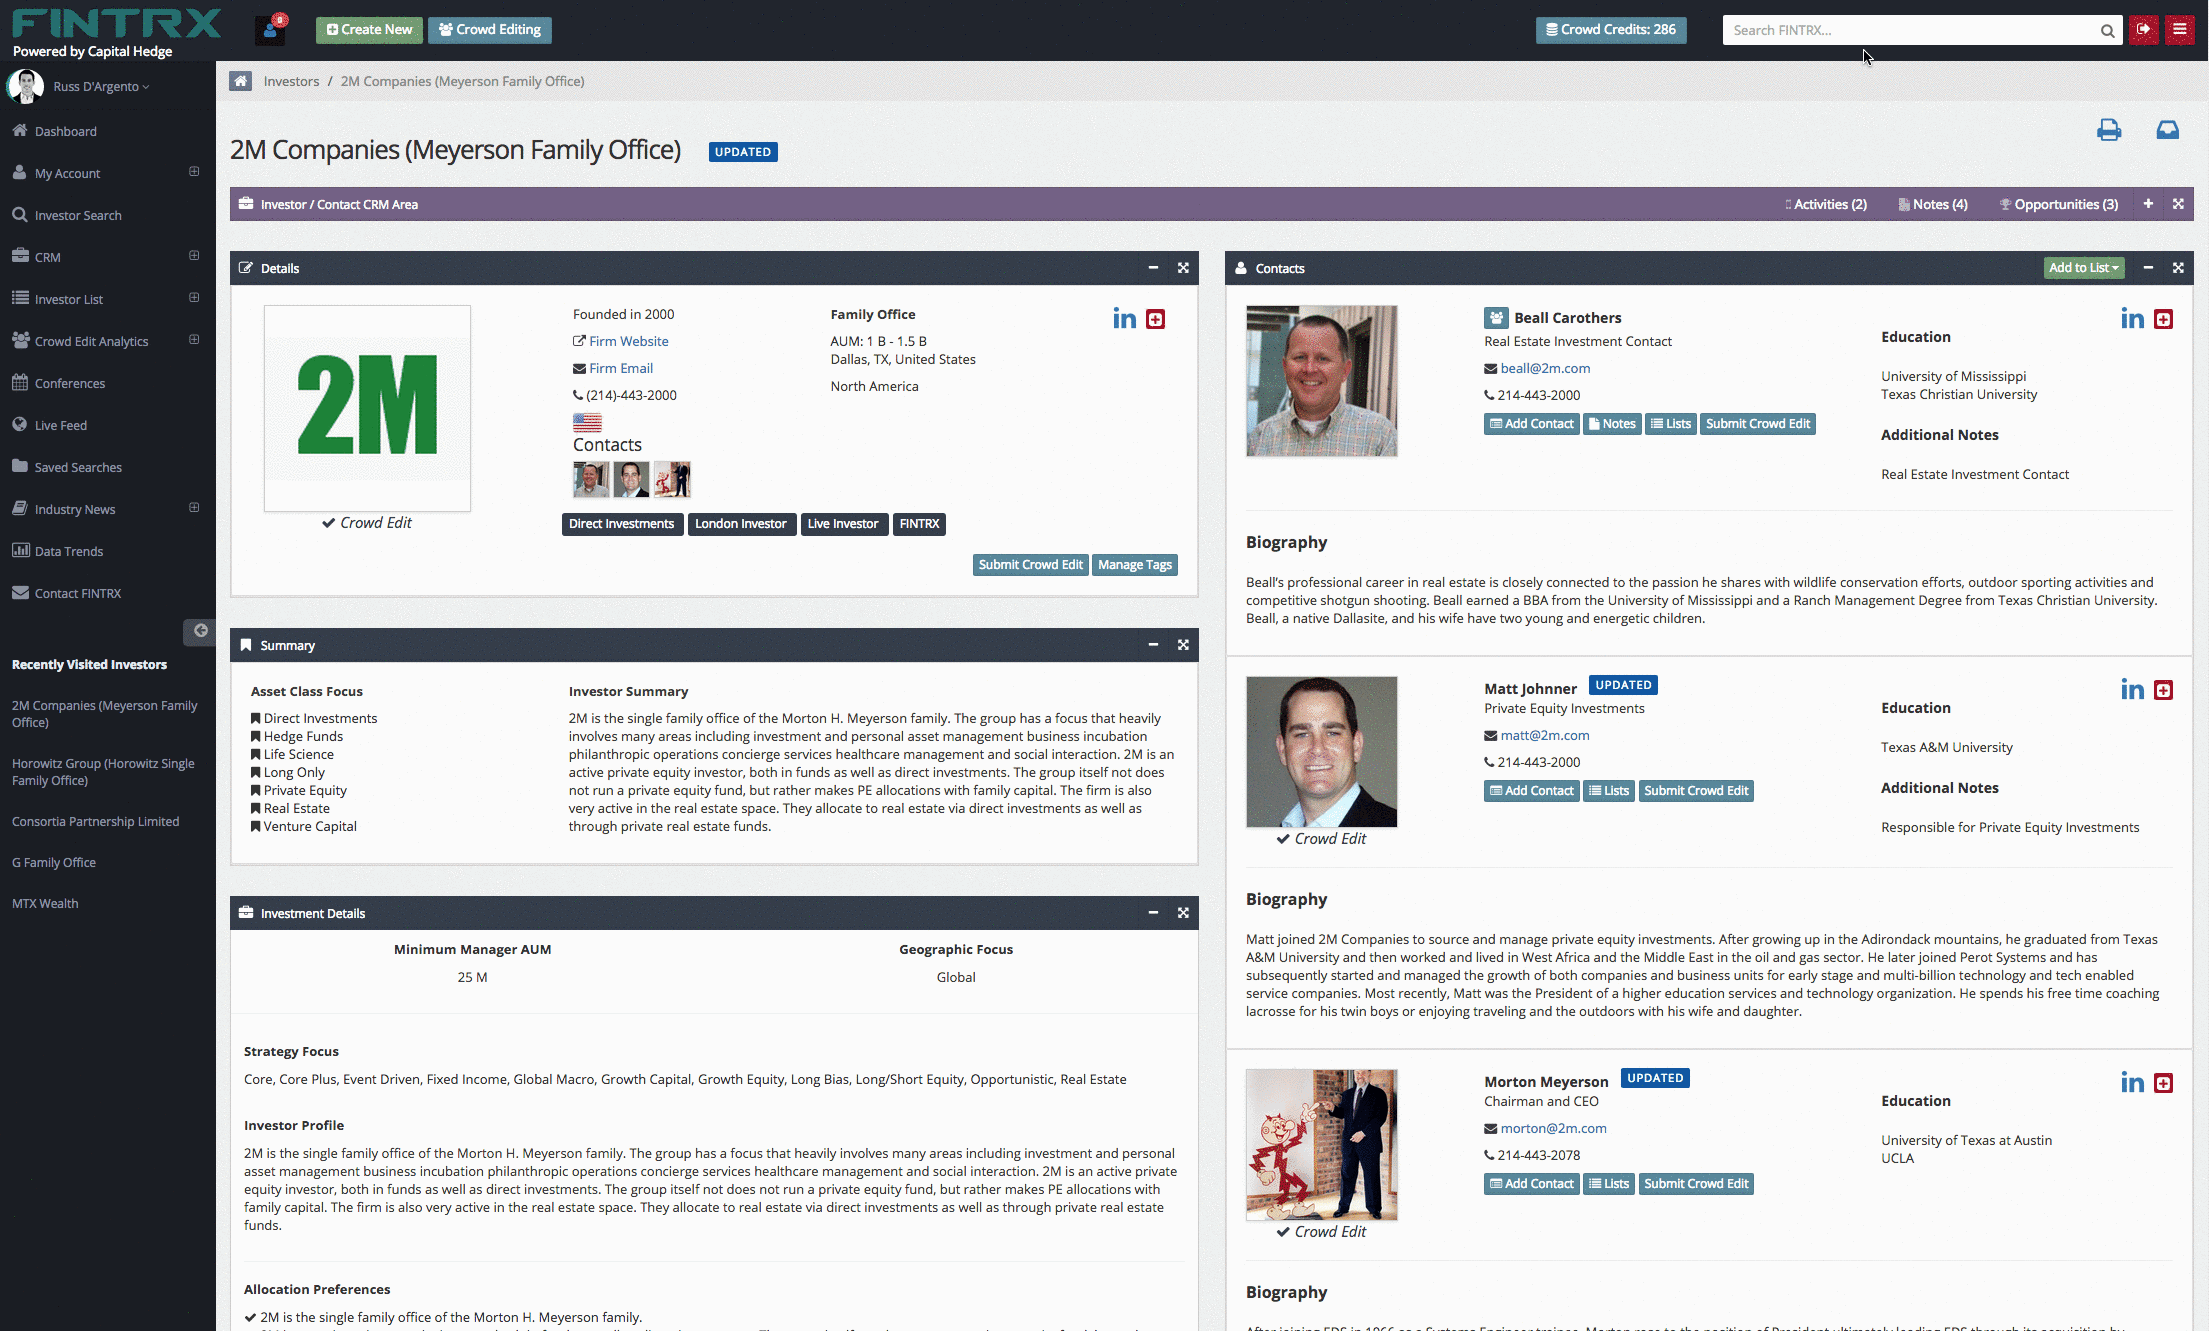The image size is (2209, 1331).
Task: Click the inbox tray icon near print
Action: [2167, 130]
